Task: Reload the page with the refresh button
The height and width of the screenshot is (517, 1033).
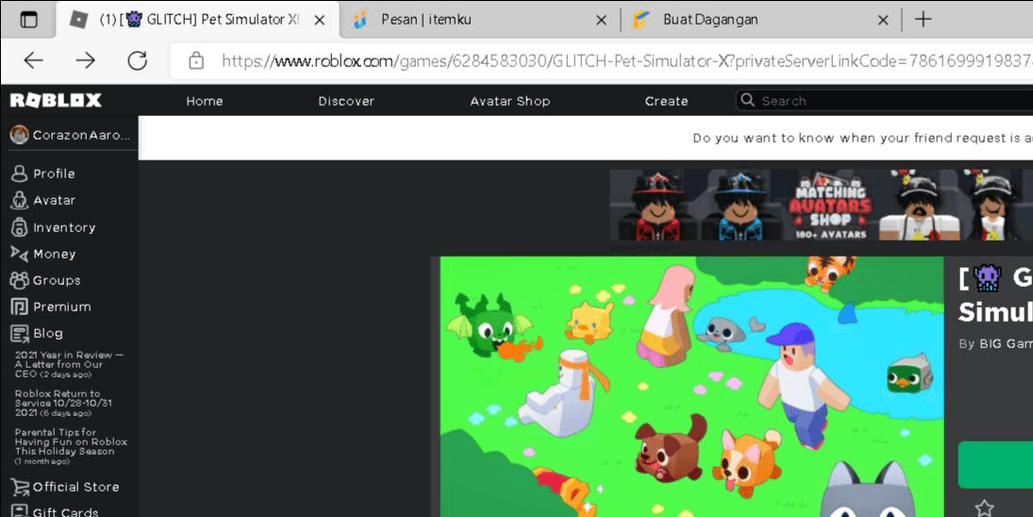Action: [137, 61]
